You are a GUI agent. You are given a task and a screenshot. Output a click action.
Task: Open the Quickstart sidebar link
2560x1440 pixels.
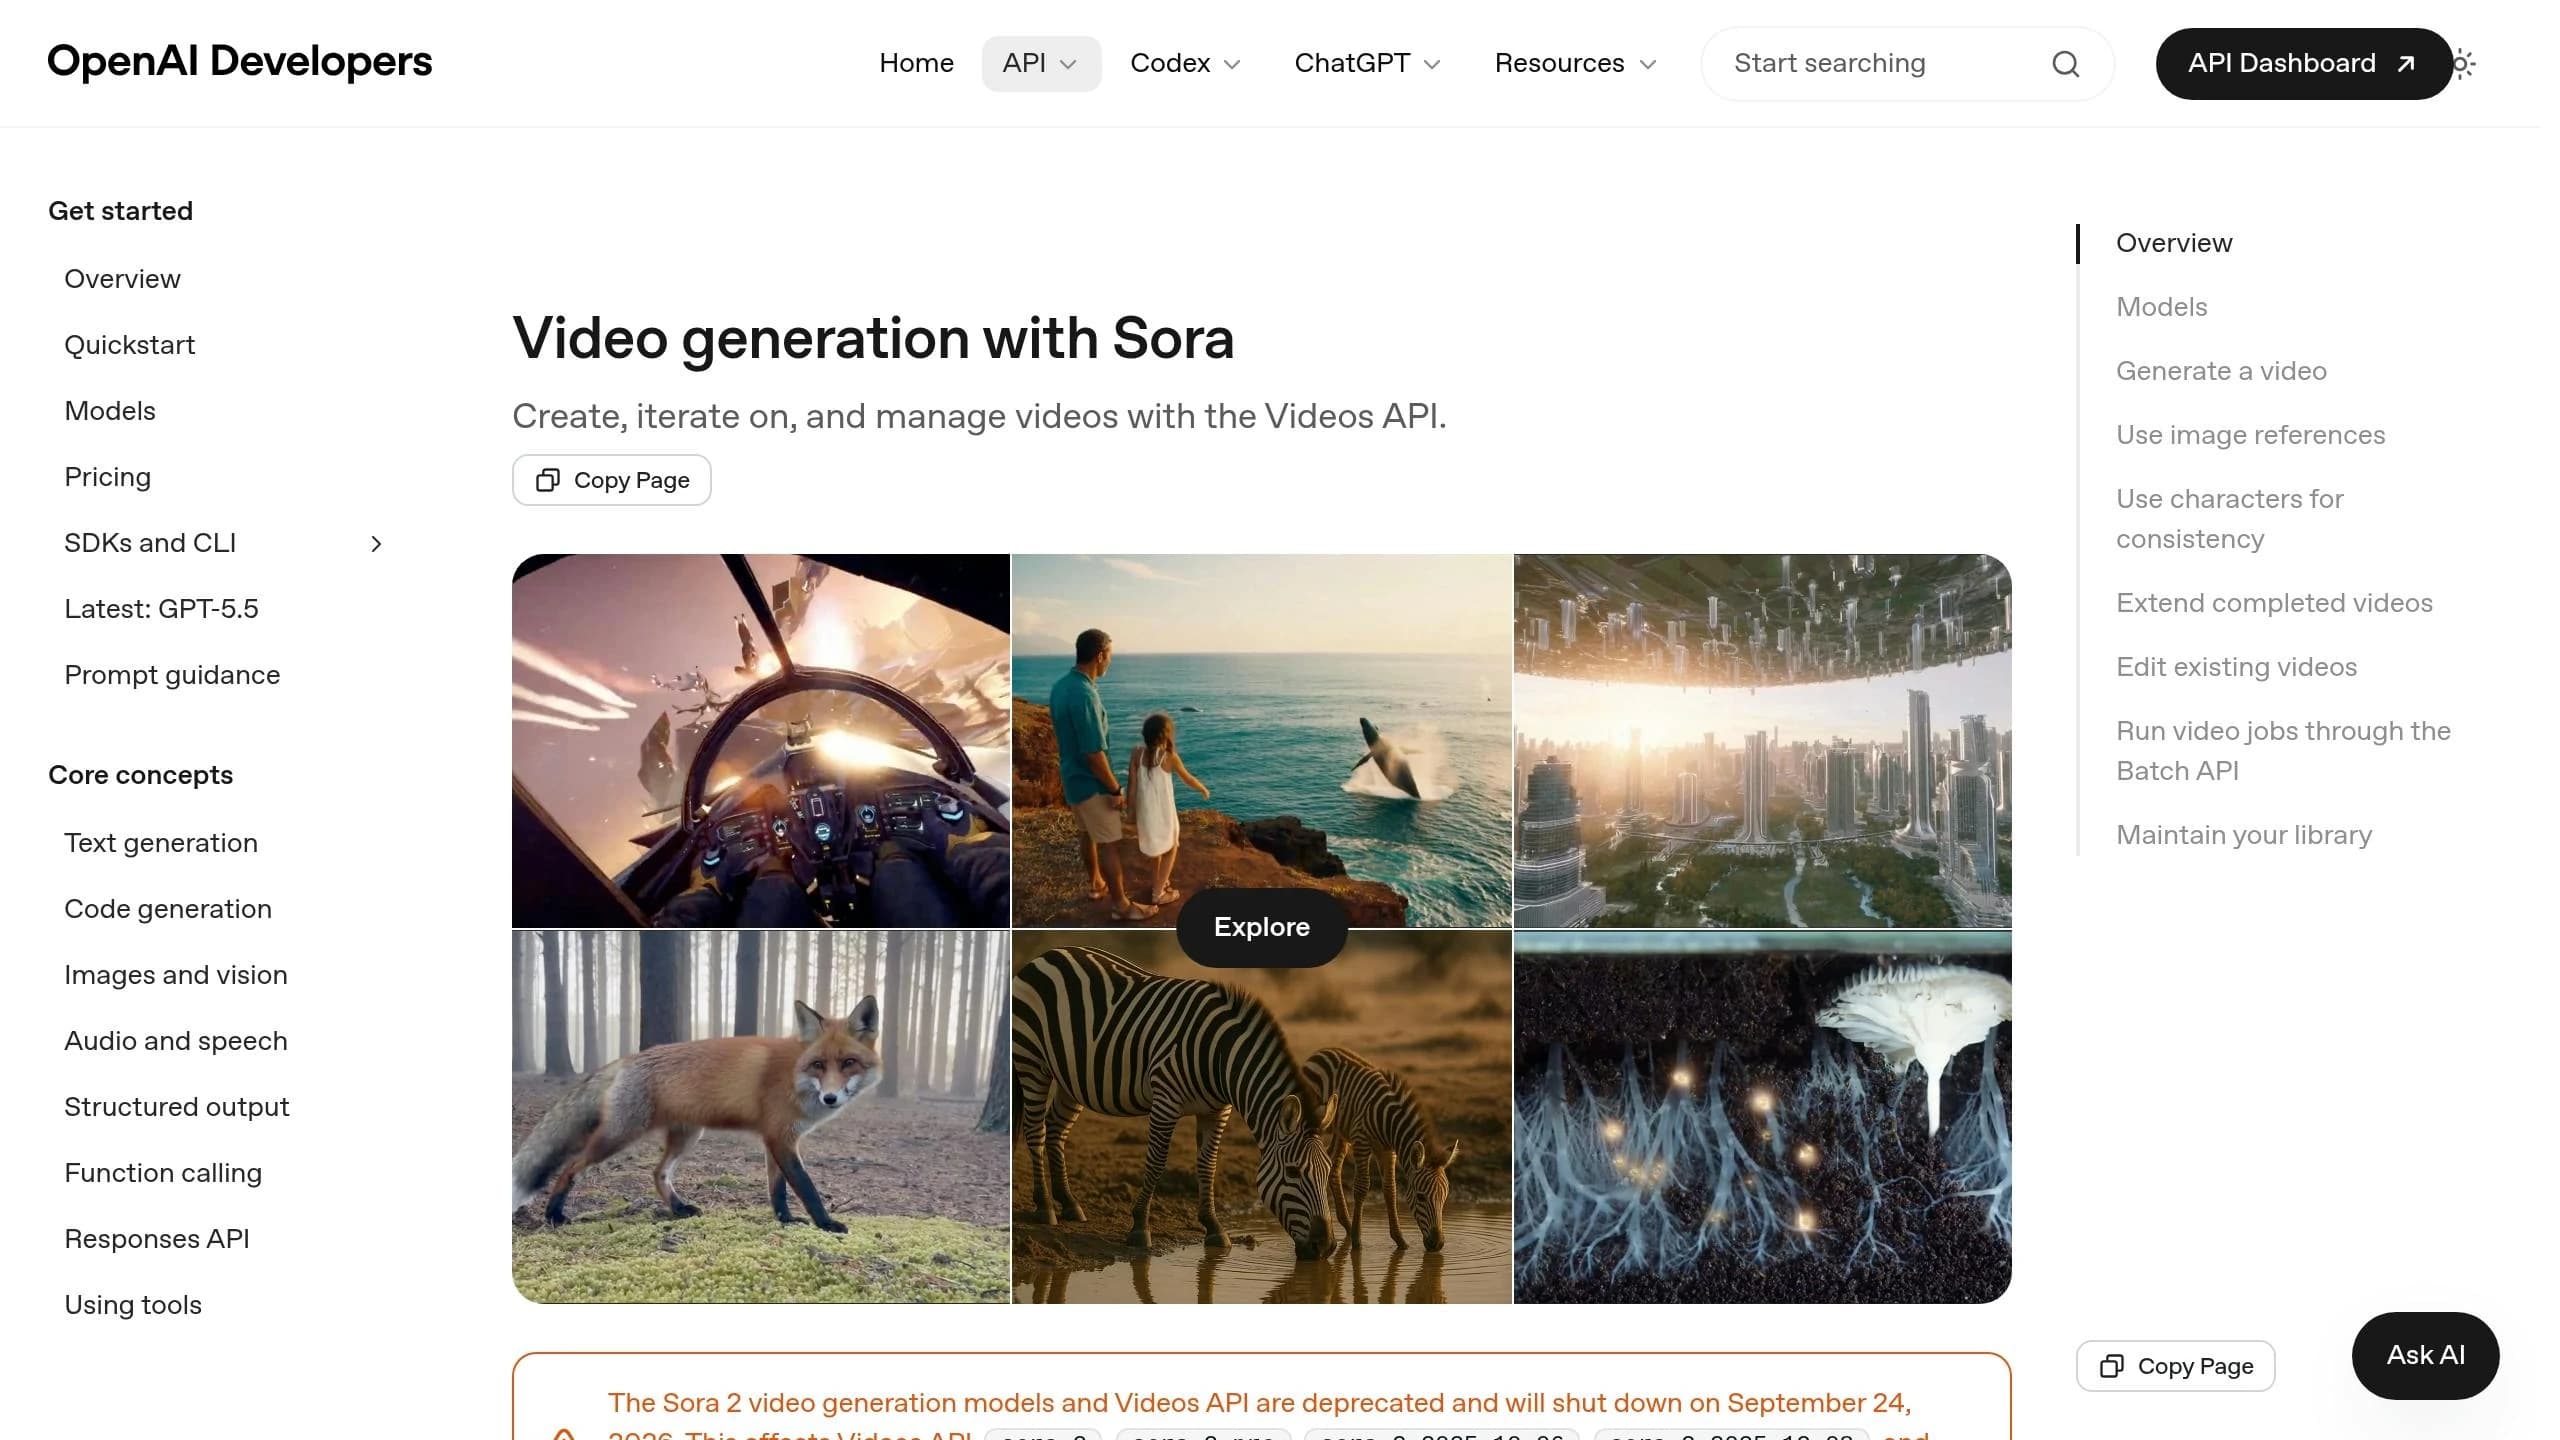pos(129,345)
